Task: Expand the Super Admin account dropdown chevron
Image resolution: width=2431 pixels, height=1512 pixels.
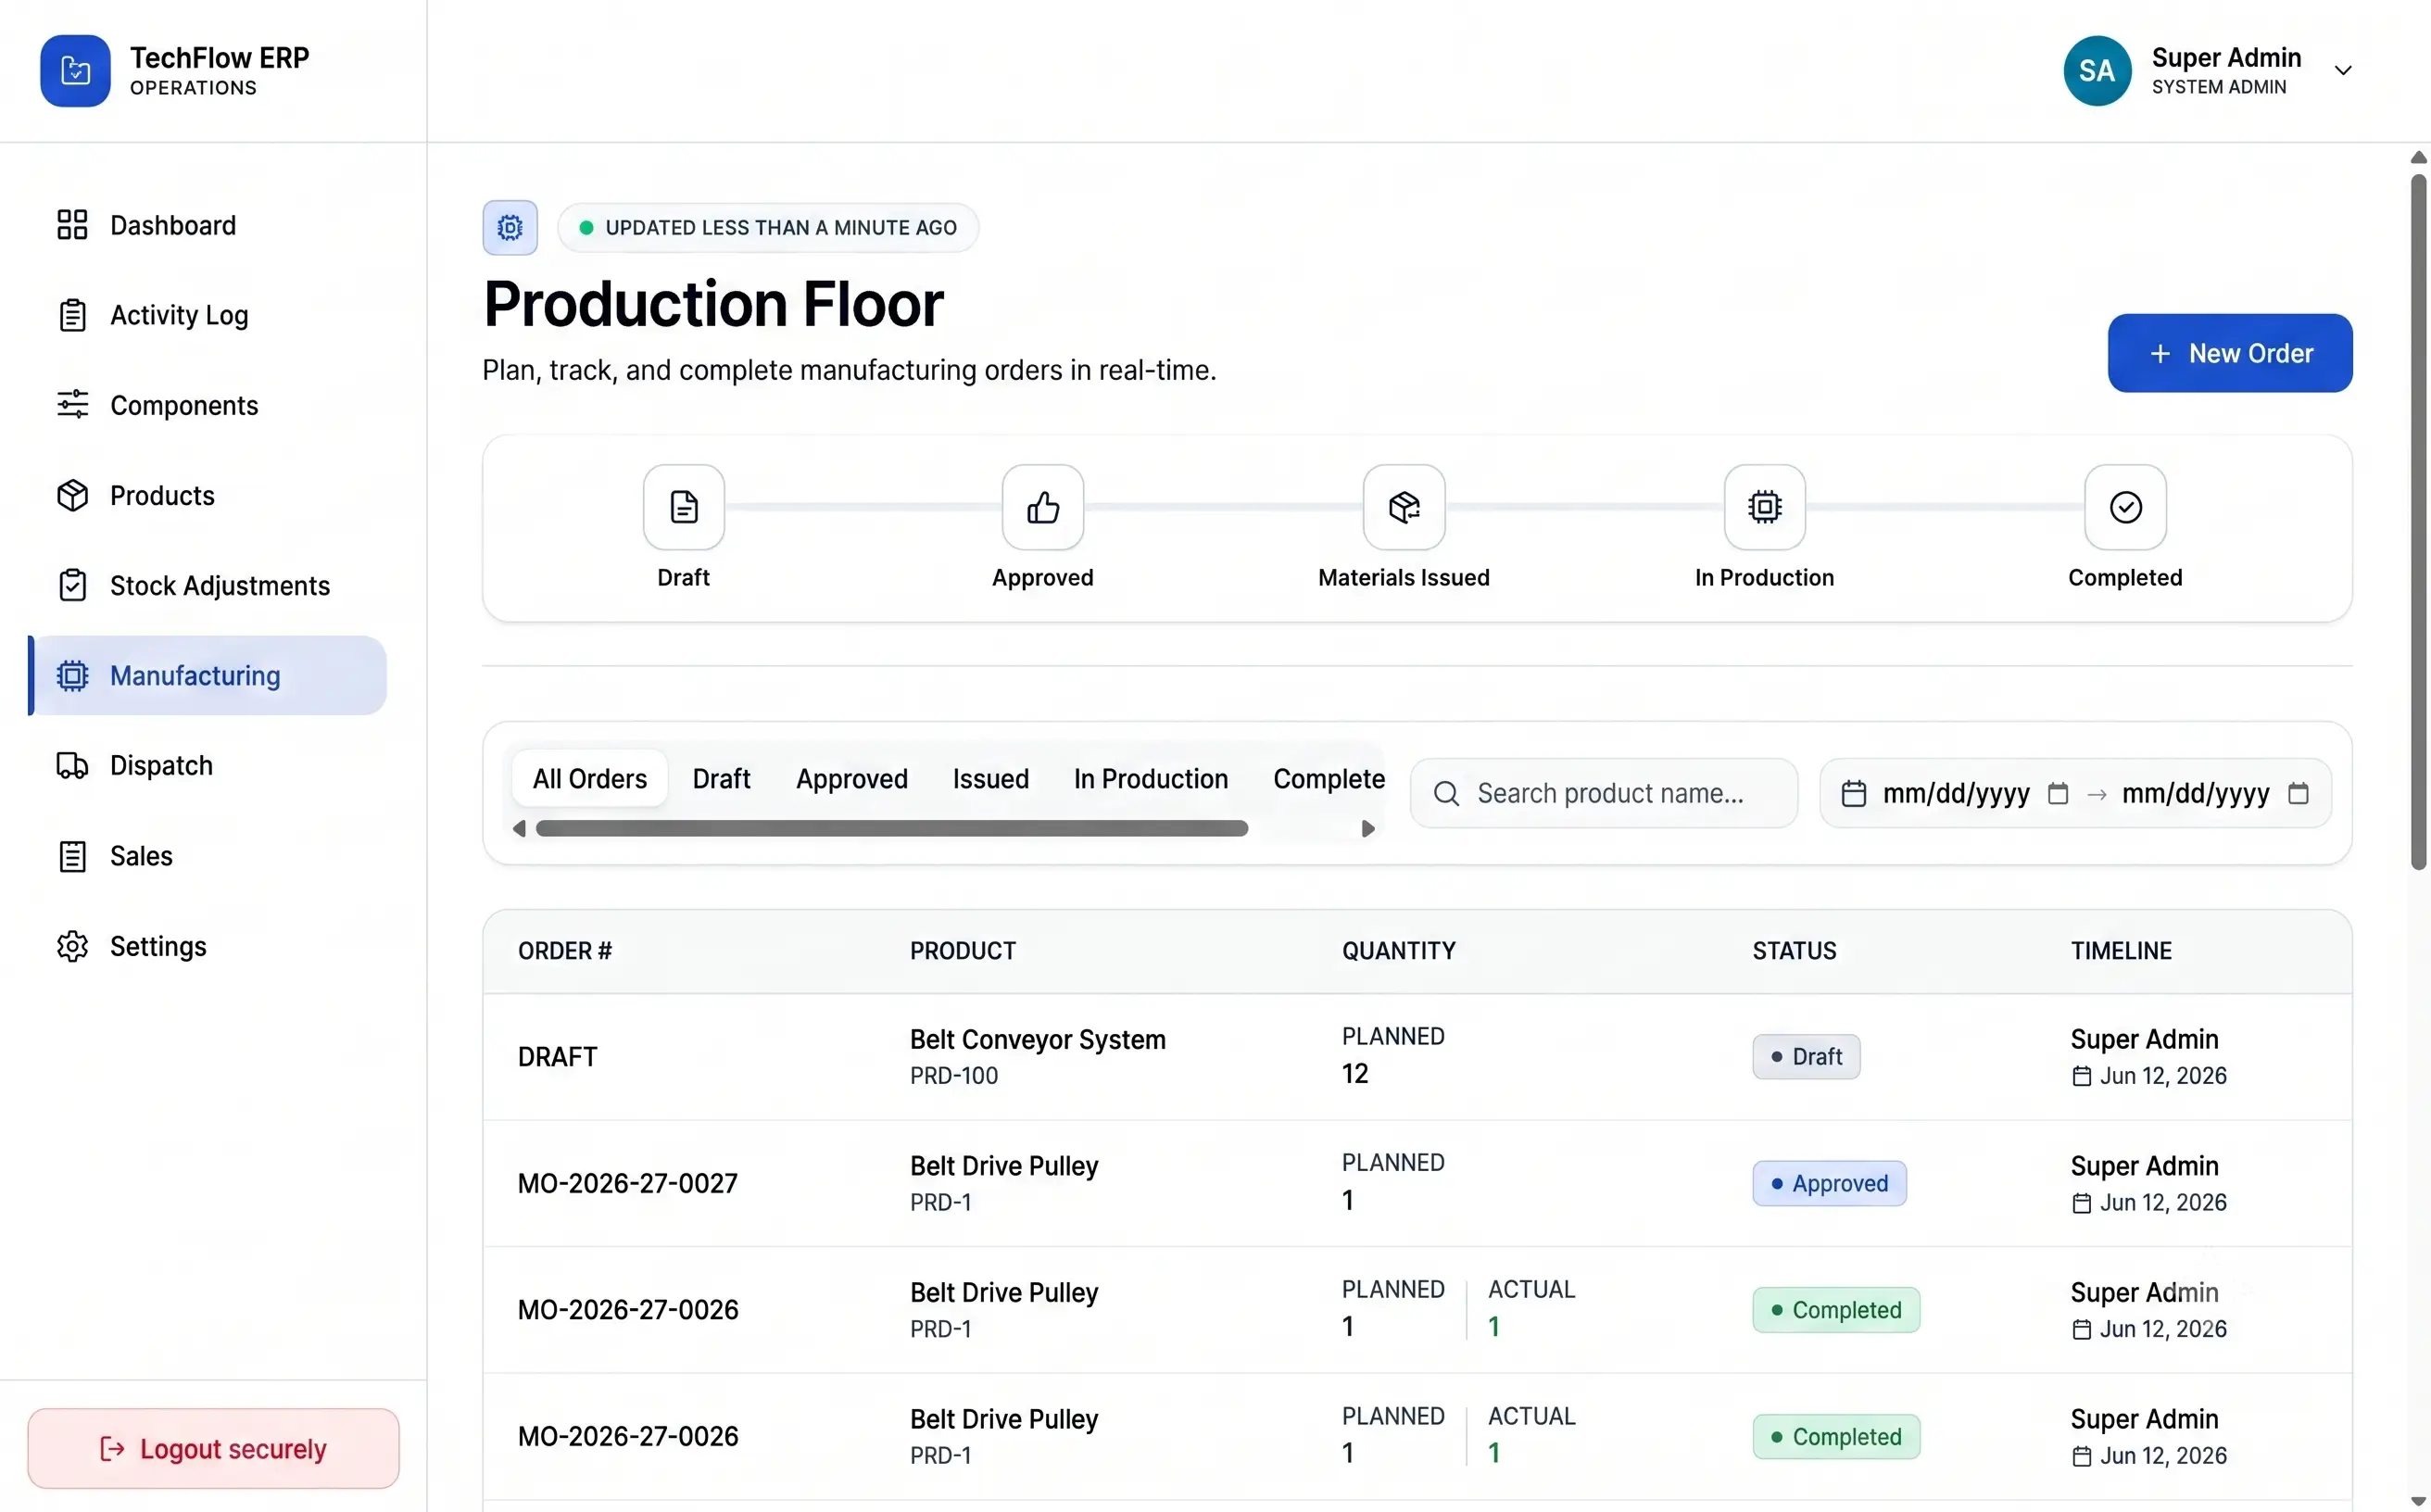Action: [2343, 70]
